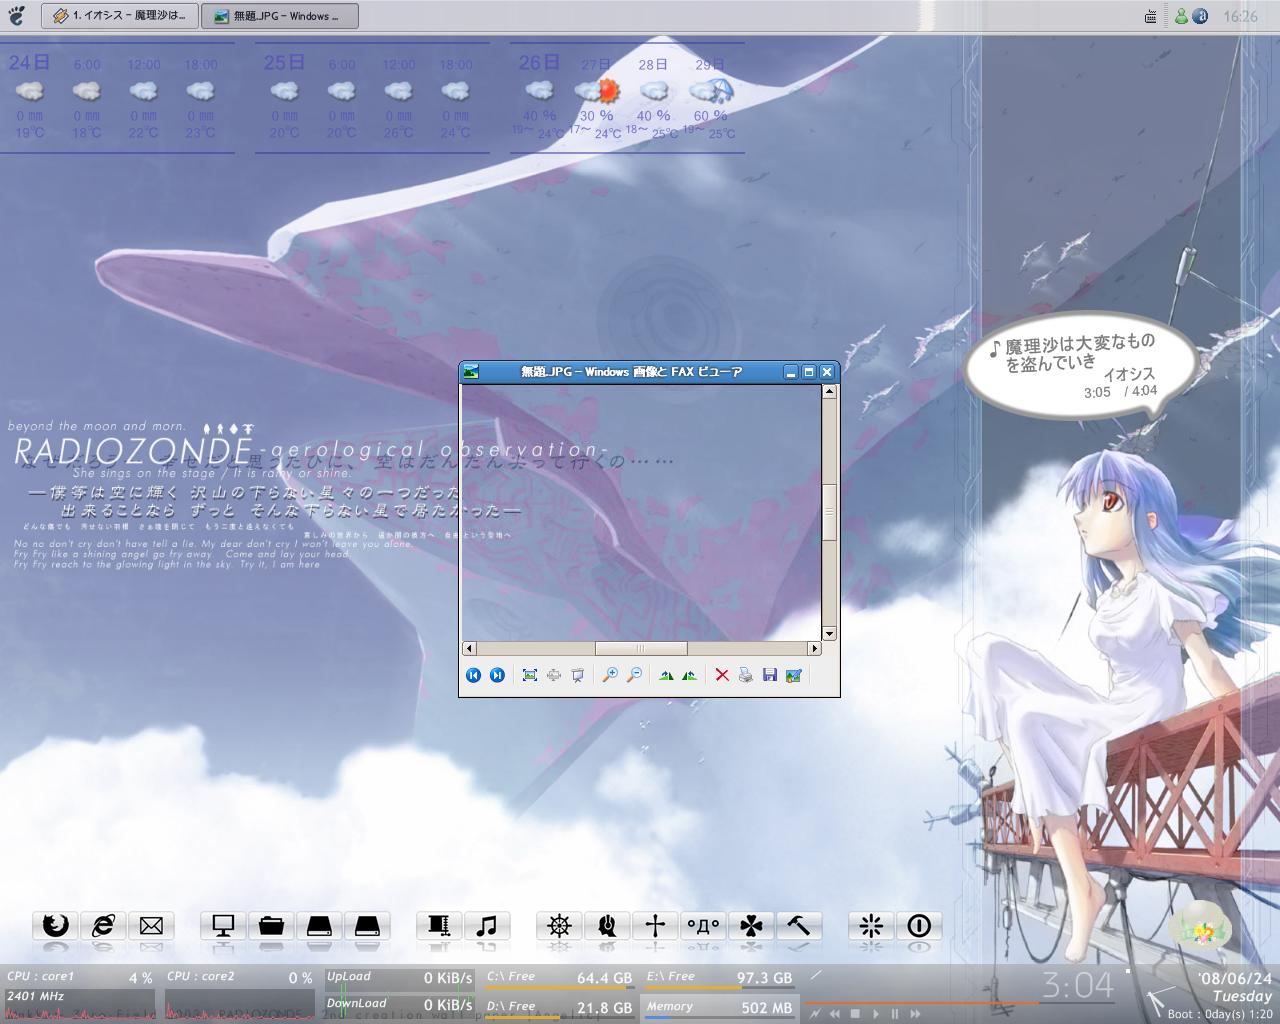Click the power icon in the dock

(919, 926)
